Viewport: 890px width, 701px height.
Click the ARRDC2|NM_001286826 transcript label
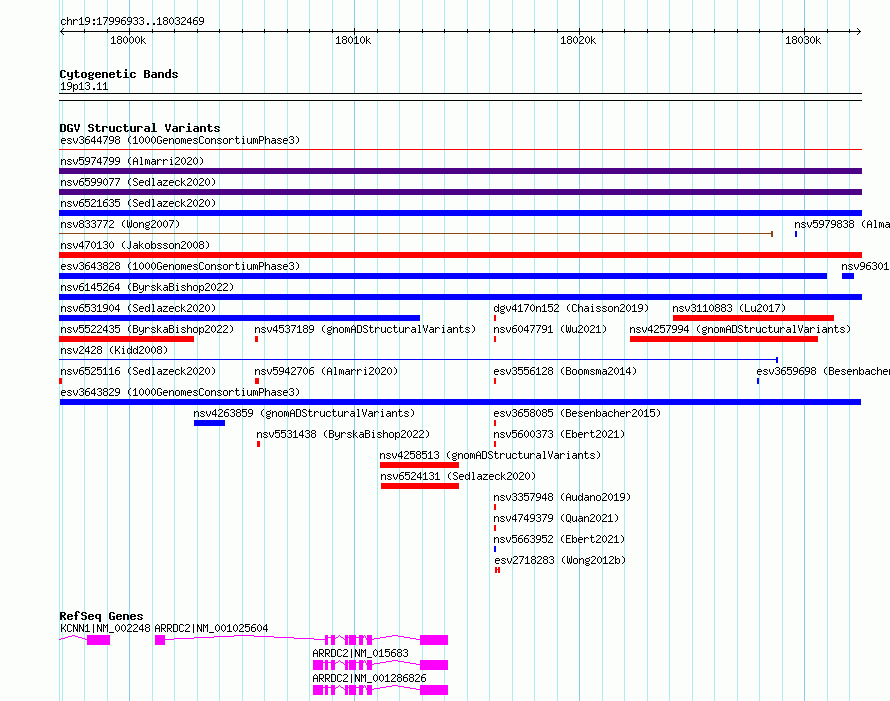[369, 678]
